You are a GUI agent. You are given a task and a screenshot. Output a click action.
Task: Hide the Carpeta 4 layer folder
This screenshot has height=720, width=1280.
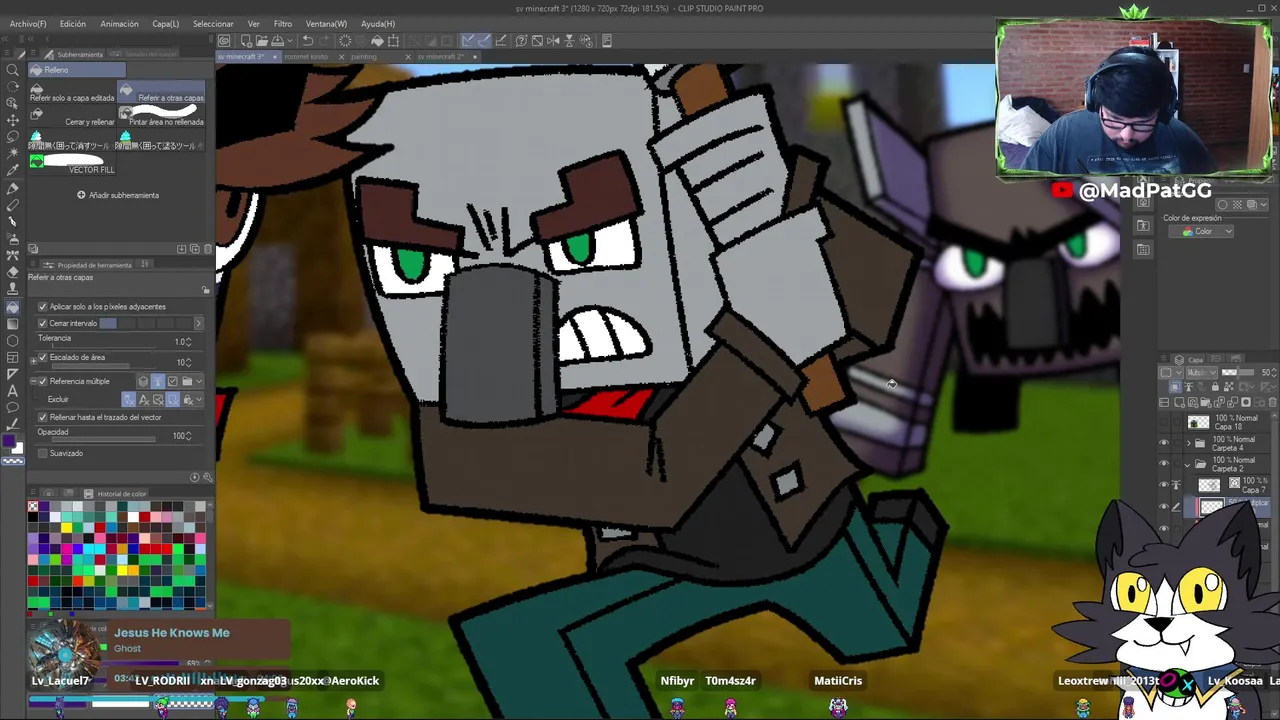coord(1163,443)
